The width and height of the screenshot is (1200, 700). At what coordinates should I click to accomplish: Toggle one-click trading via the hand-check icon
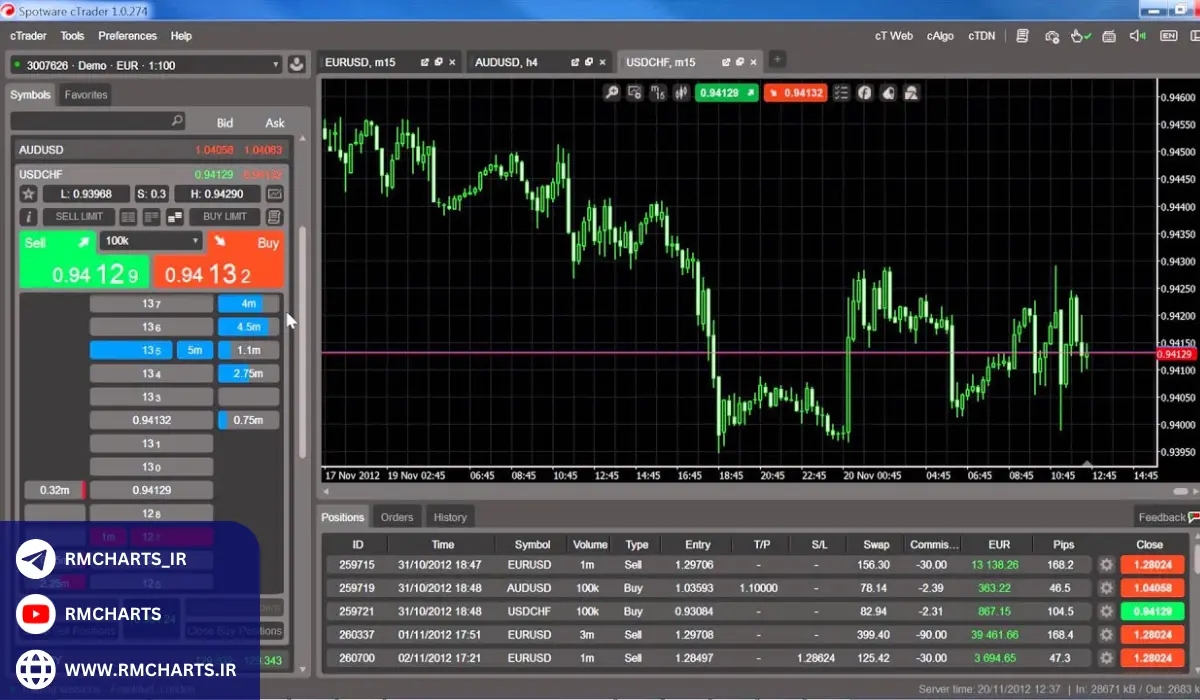[x=1080, y=36]
